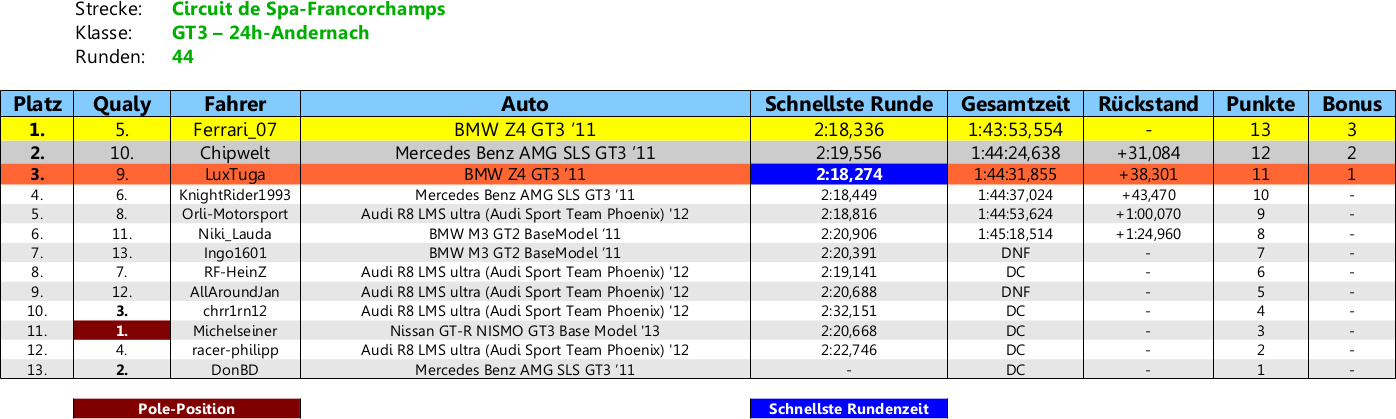Click the total time 1:44:53,624

[1016, 214]
